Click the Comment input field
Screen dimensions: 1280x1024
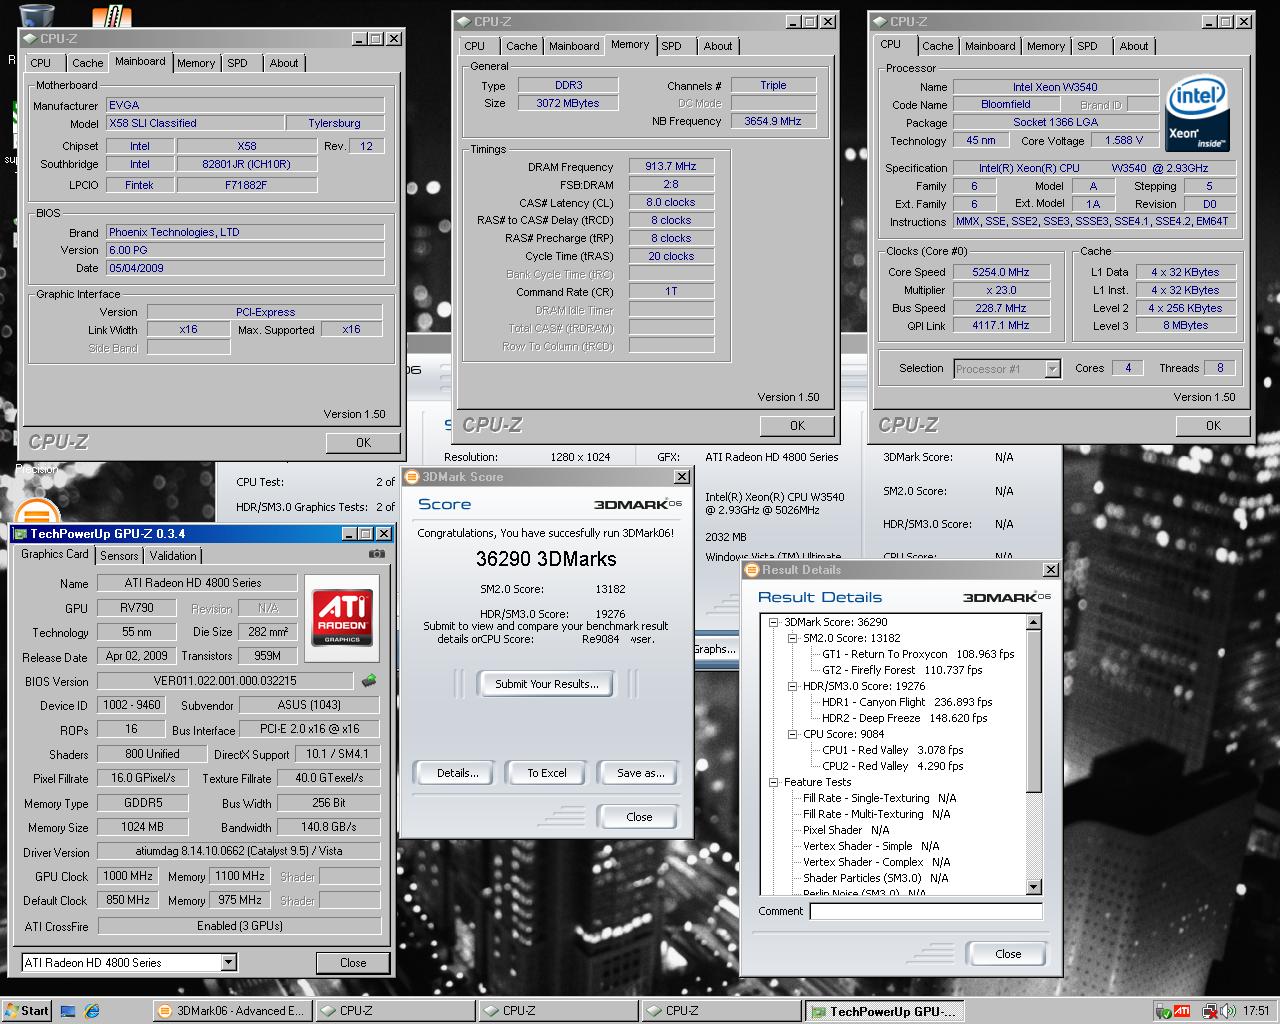926,911
